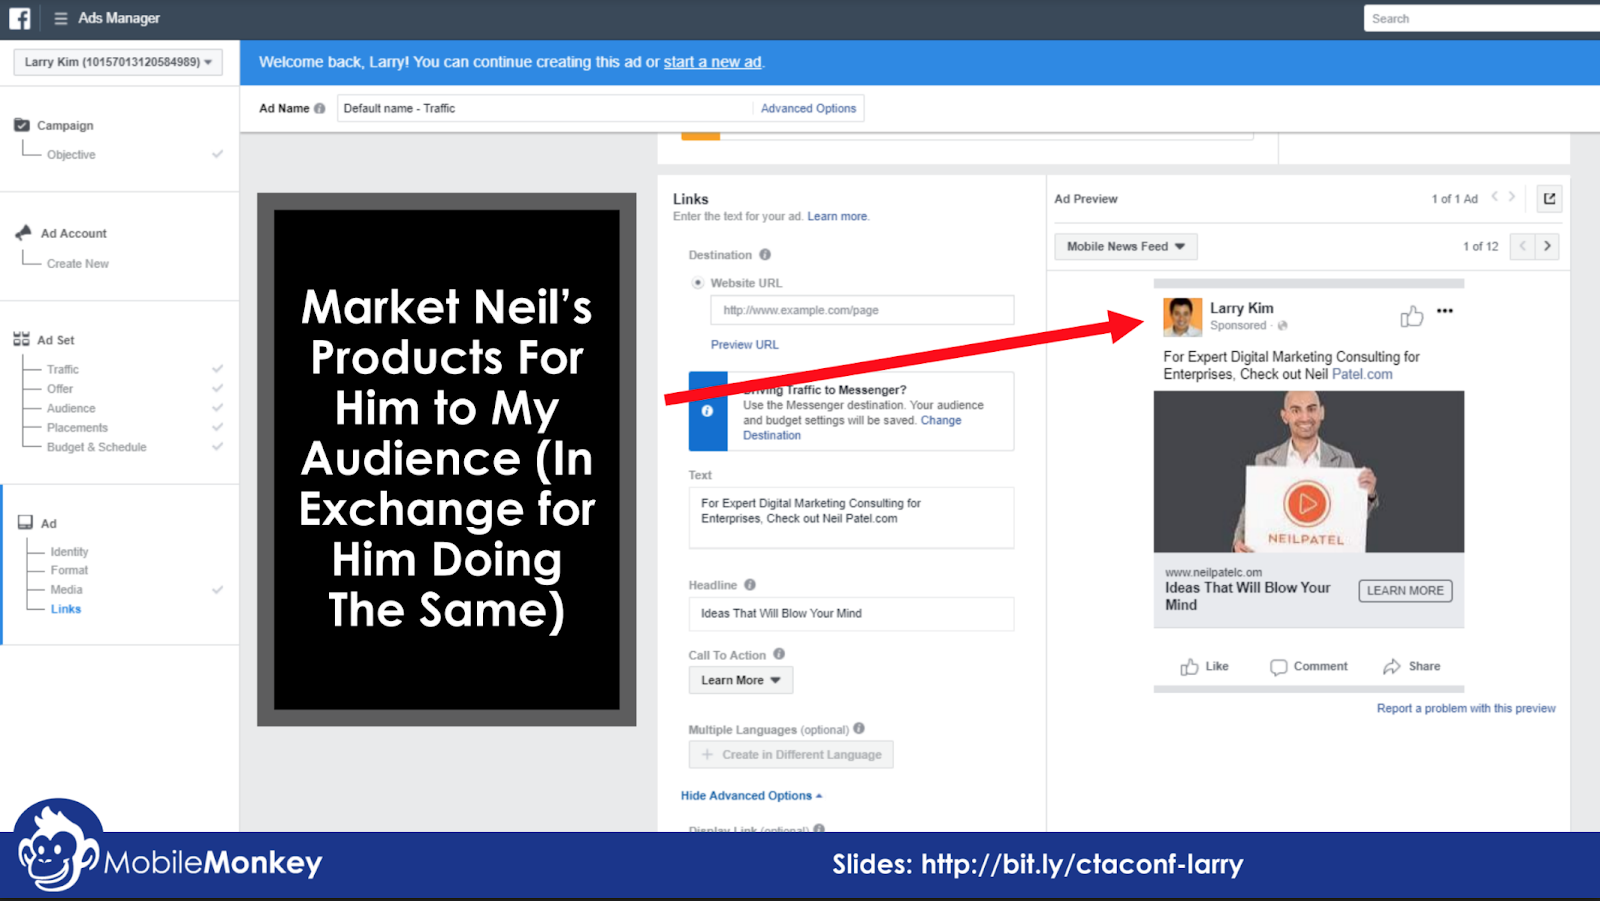Focus the Ad Name input field
This screenshot has width=1600, height=901.
pyautogui.click(x=544, y=108)
